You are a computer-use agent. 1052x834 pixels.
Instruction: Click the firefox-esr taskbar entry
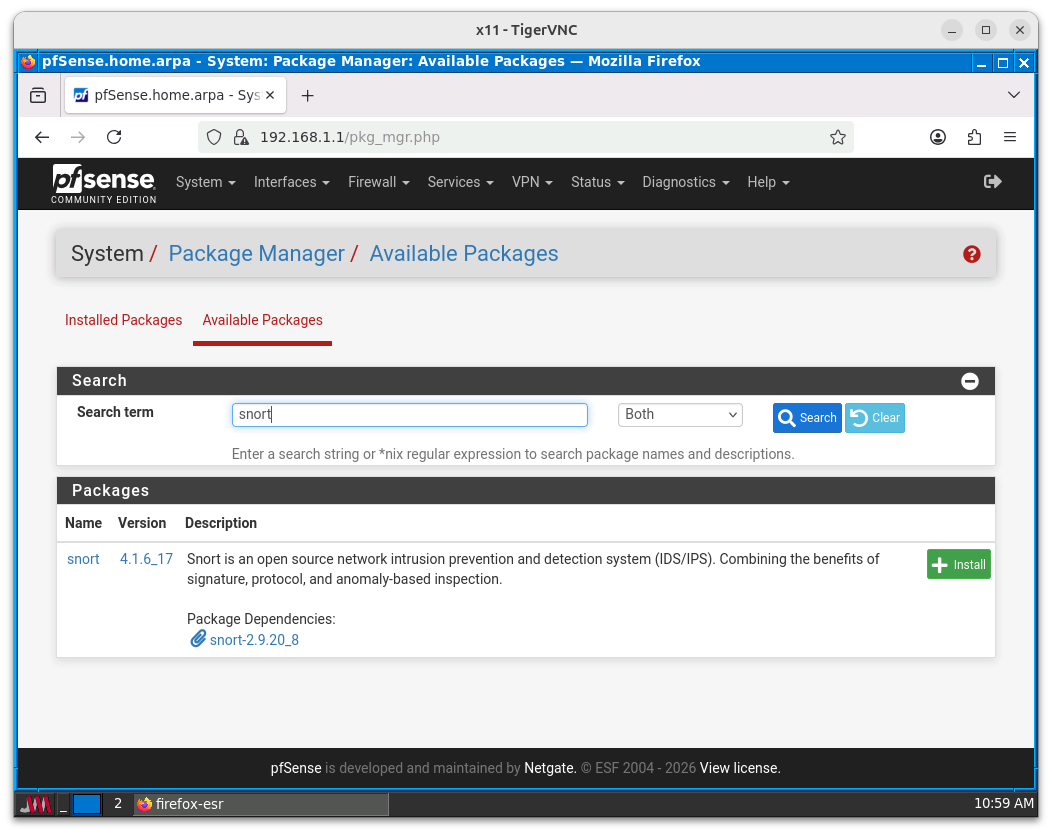[261, 804]
